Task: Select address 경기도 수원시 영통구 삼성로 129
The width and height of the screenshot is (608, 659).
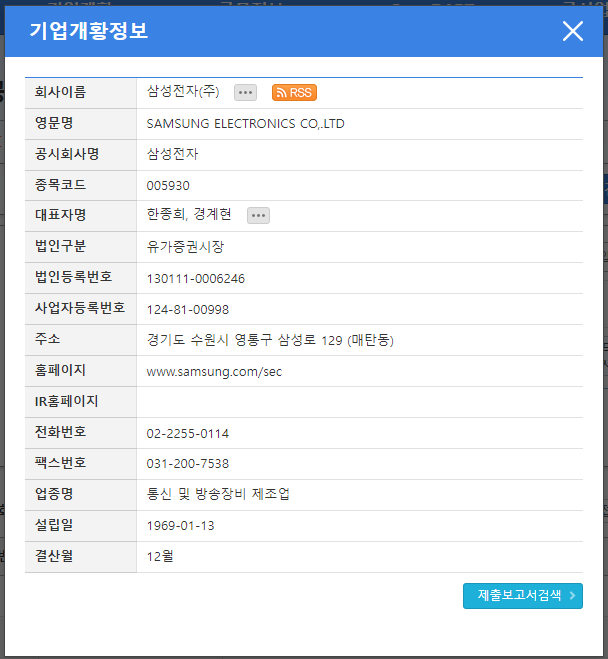Action: tap(244, 340)
